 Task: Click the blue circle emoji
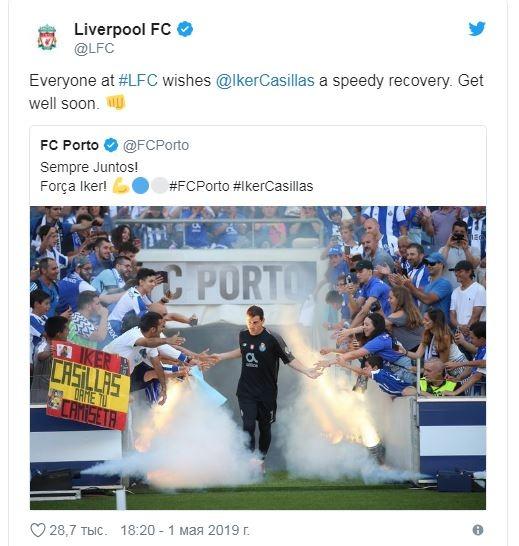click(140, 186)
